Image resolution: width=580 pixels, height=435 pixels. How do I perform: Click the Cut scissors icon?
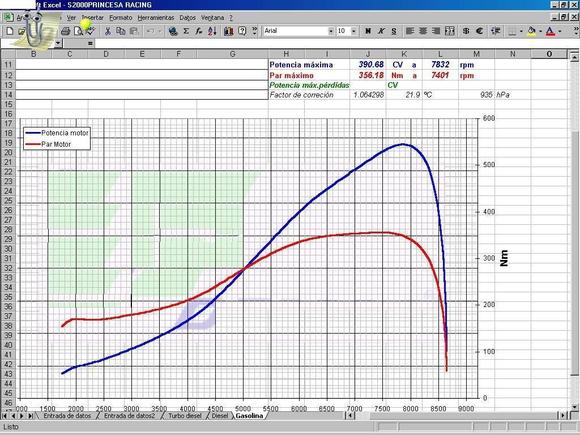coord(108,31)
